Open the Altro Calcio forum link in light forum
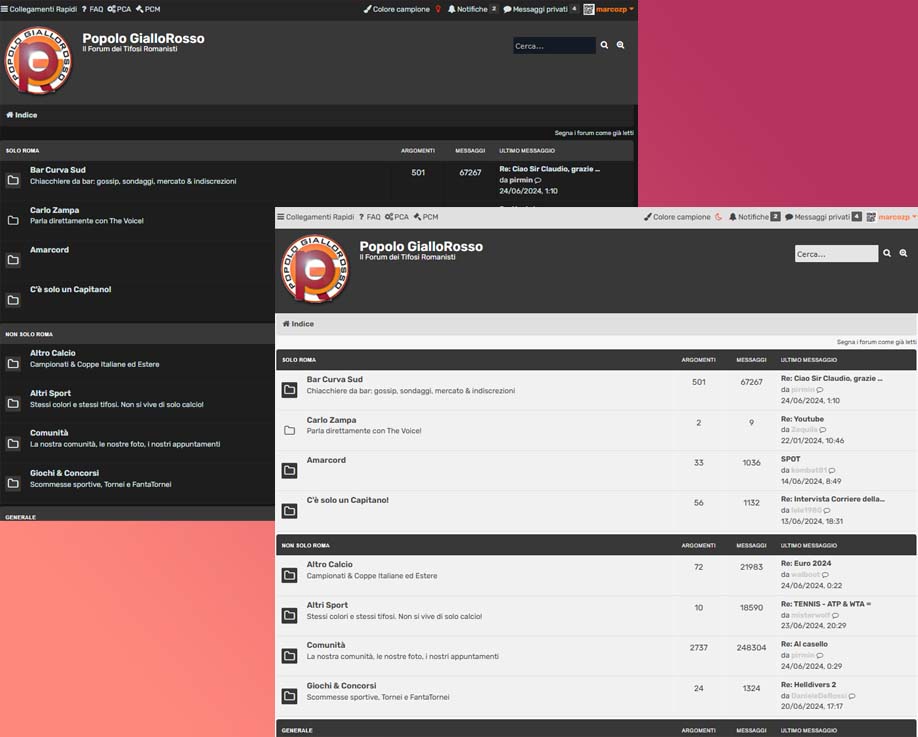 tap(329, 564)
